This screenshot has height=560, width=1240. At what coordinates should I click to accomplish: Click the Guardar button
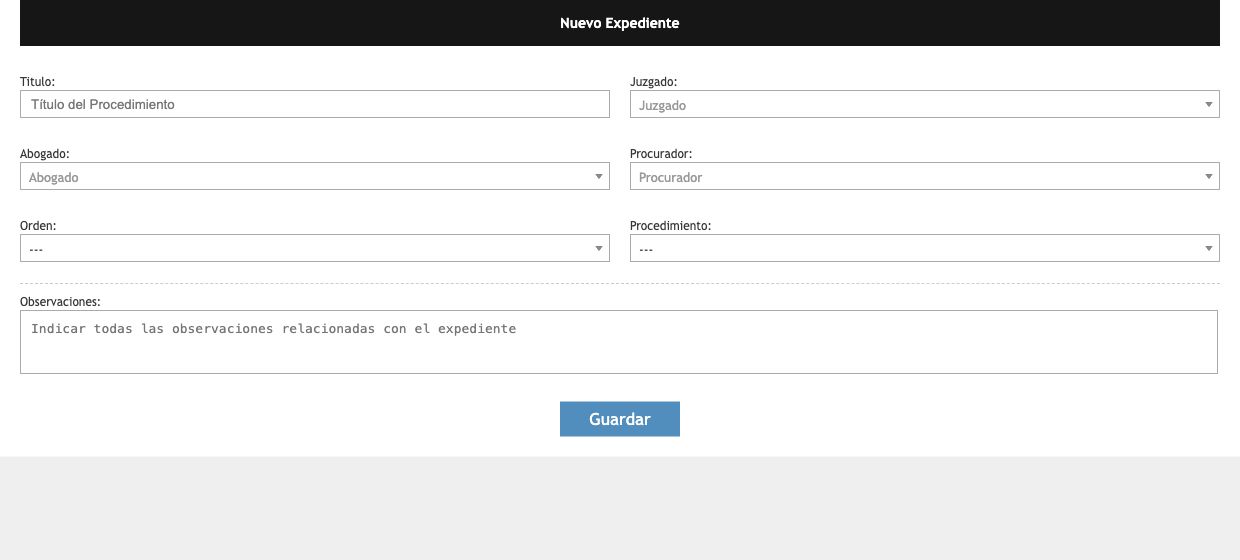tap(620, 419)
